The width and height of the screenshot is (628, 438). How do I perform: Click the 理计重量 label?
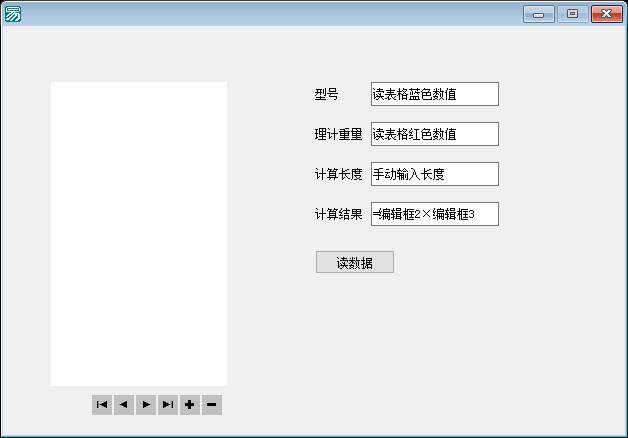(338, 135)
